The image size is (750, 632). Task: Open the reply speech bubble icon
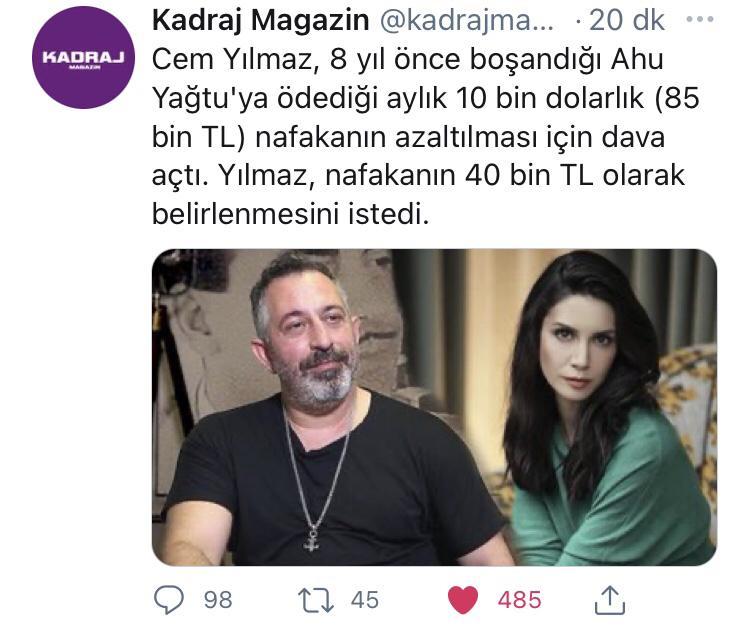pos(168,600)
